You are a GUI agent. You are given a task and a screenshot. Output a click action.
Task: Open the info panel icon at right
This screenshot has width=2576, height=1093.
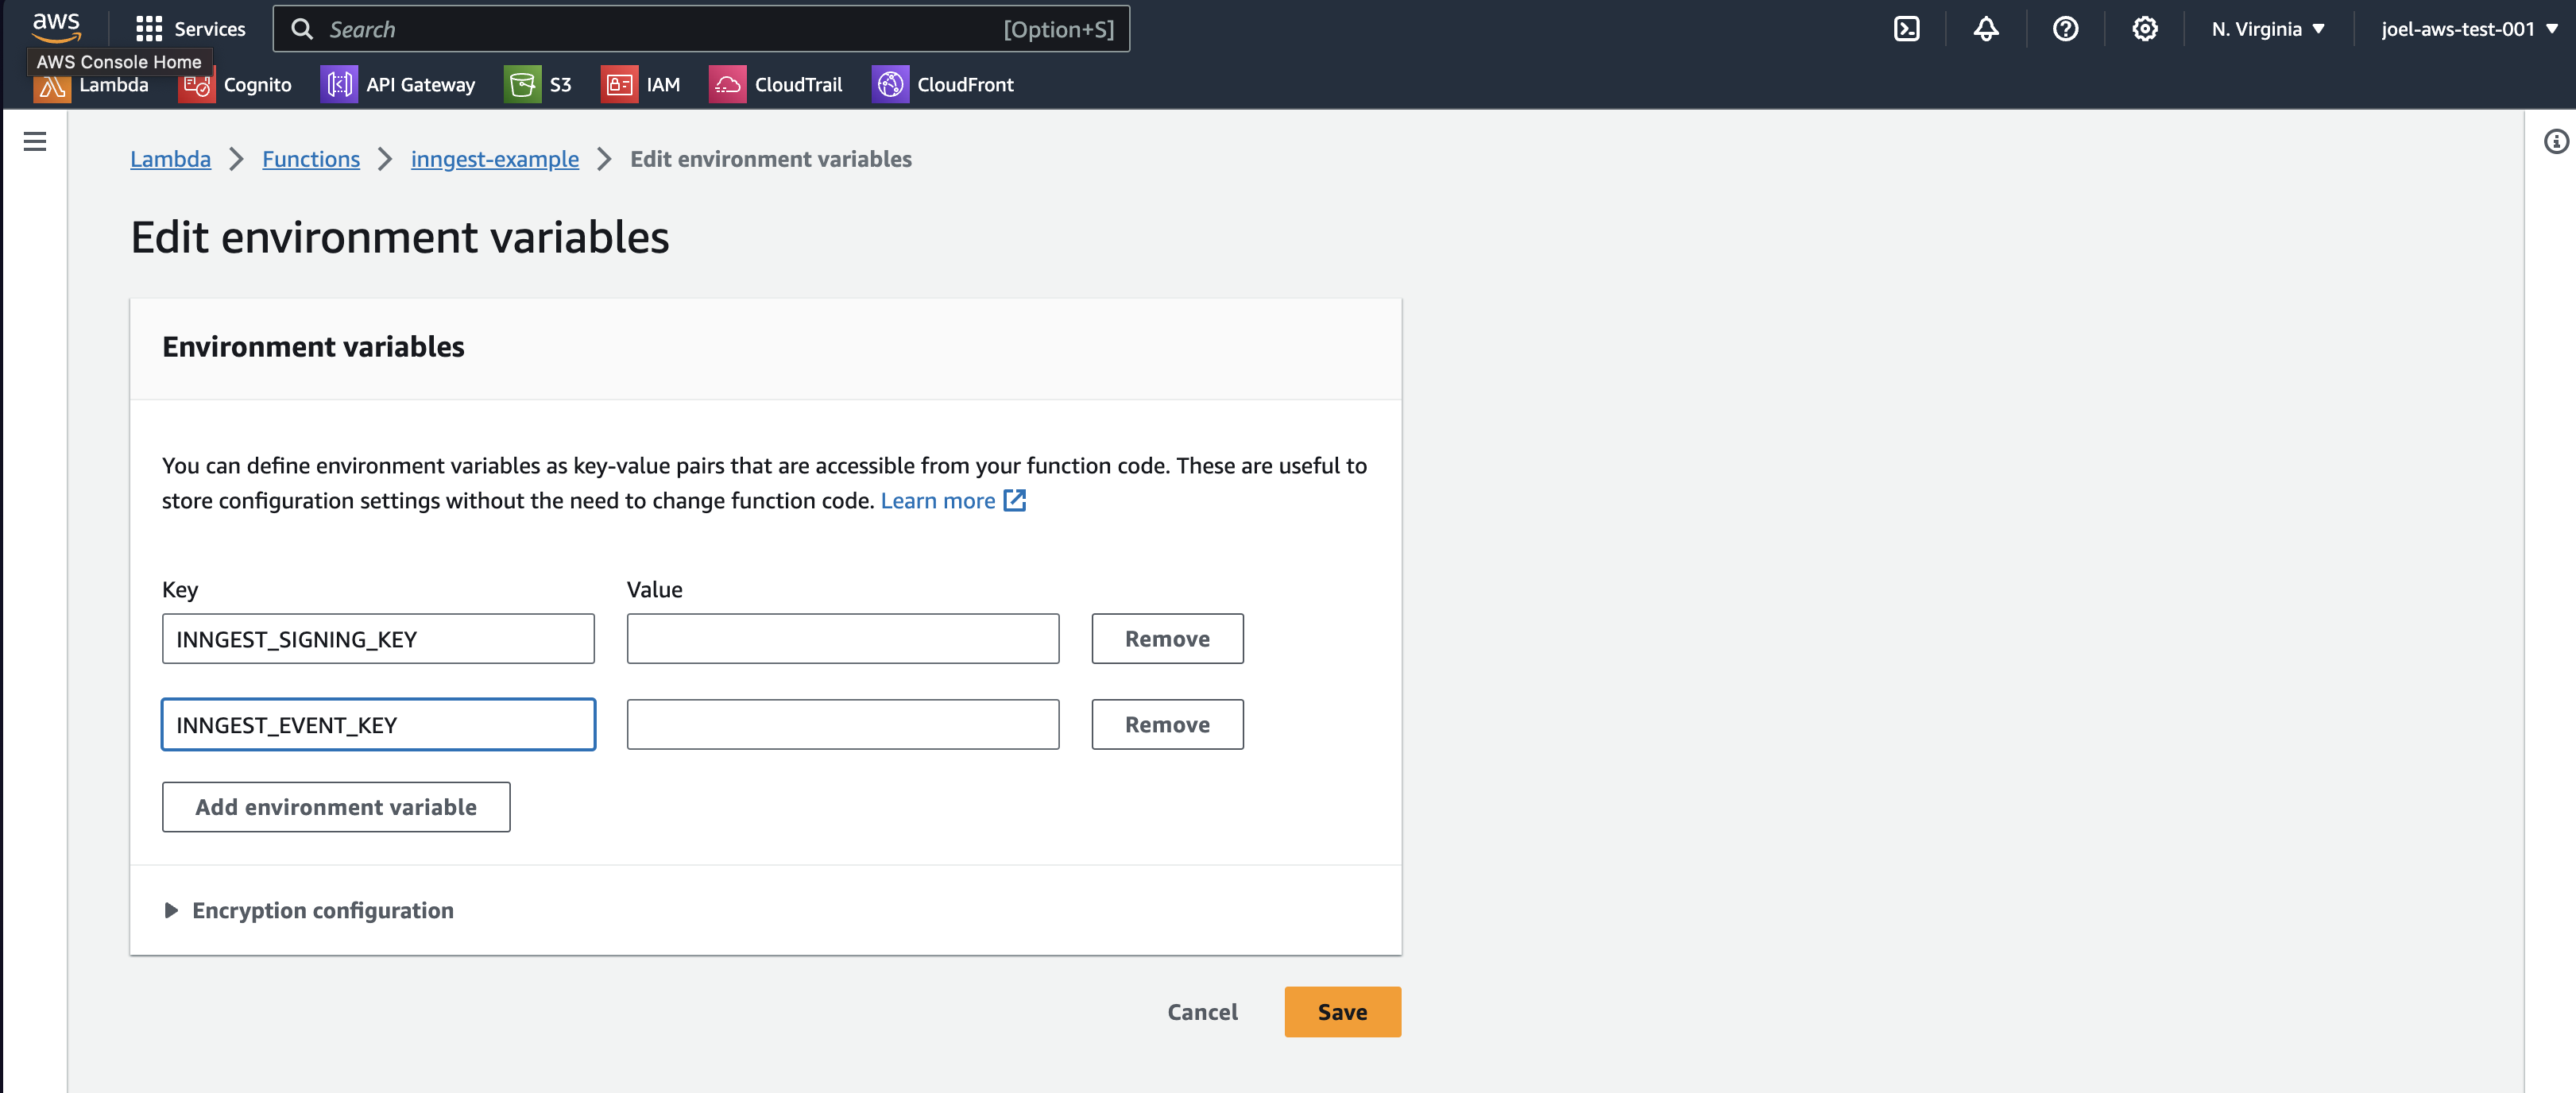tap(2555, 141)
